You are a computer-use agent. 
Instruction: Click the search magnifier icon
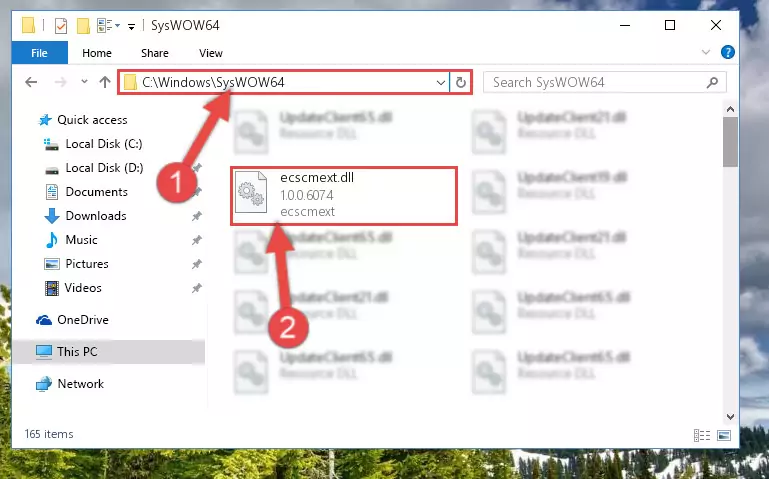tap(712, 82)
